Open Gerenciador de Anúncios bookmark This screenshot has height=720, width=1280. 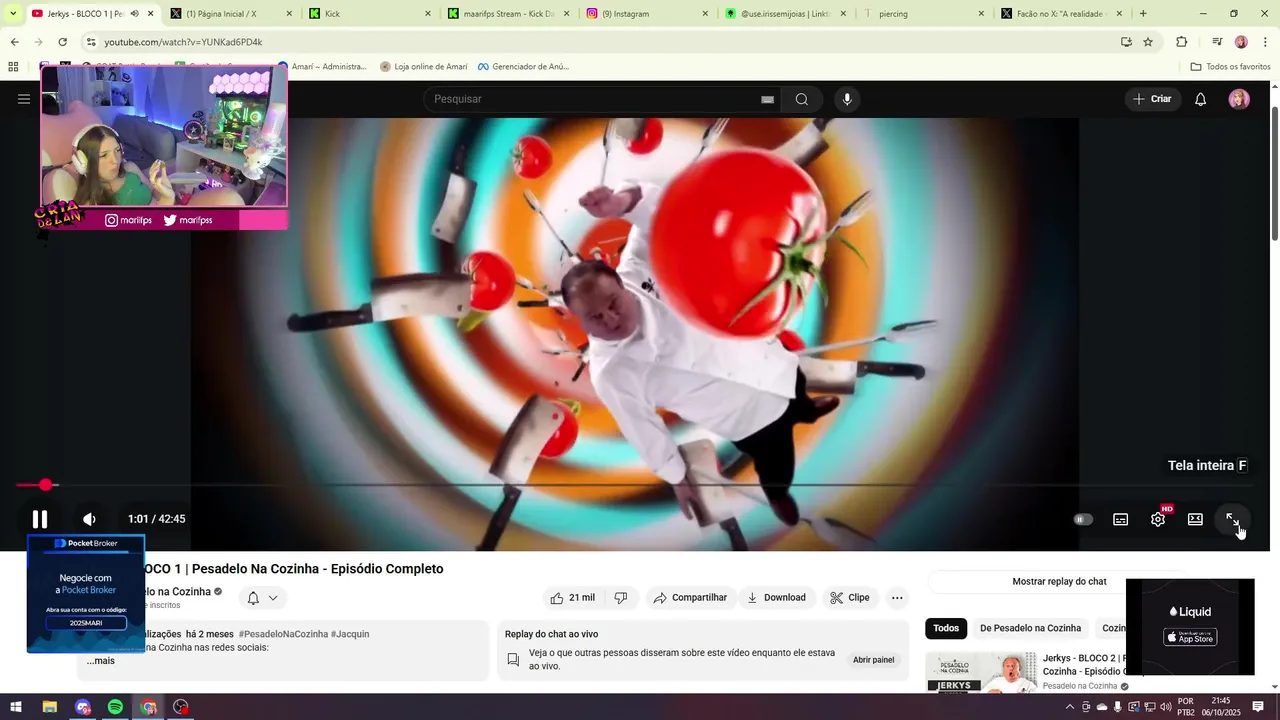click(523, 67)
